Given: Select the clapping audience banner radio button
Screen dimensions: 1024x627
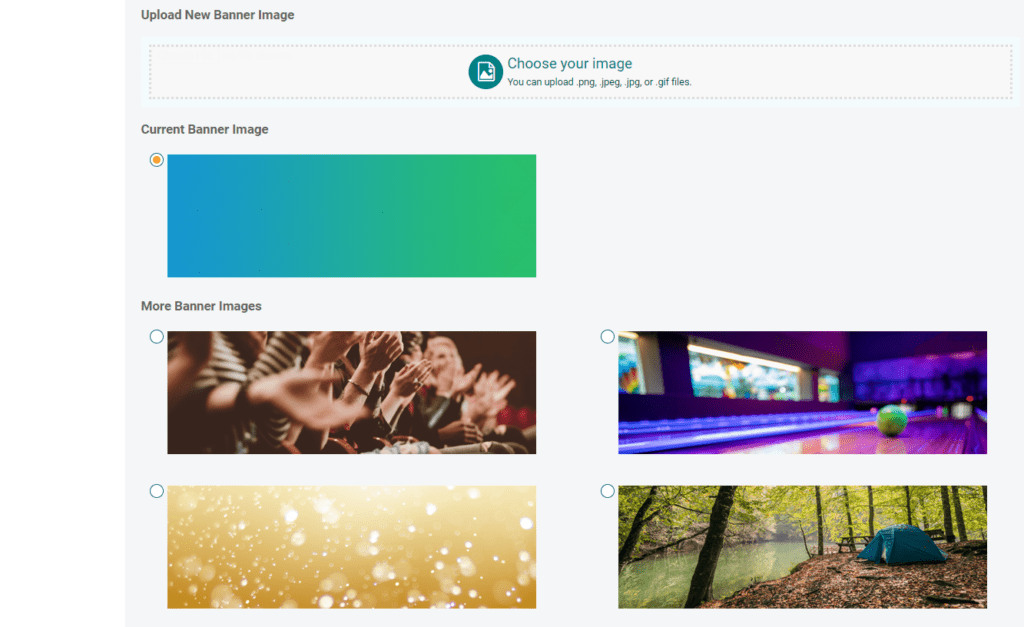Looking at the screenshot, I should point(157,336).
